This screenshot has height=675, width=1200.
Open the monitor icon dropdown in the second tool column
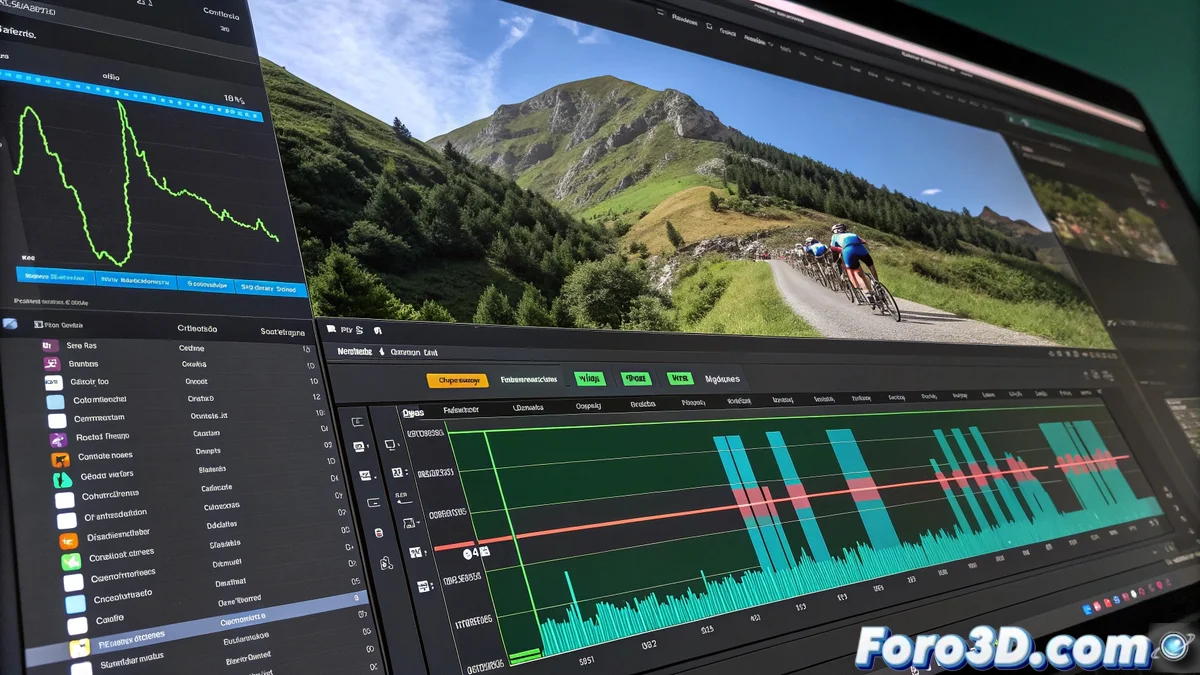pyautogui.click(x=391, y=445)
